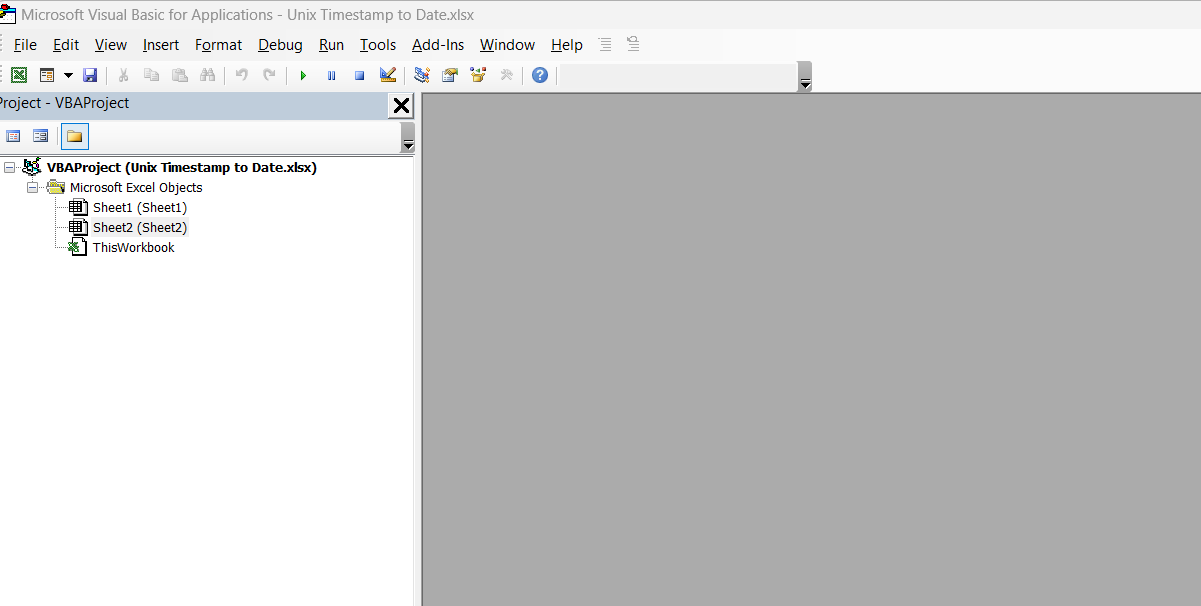Click the Project - VBAProject pane title
This screenshot has height=606, width=1201.
[65, 103]
